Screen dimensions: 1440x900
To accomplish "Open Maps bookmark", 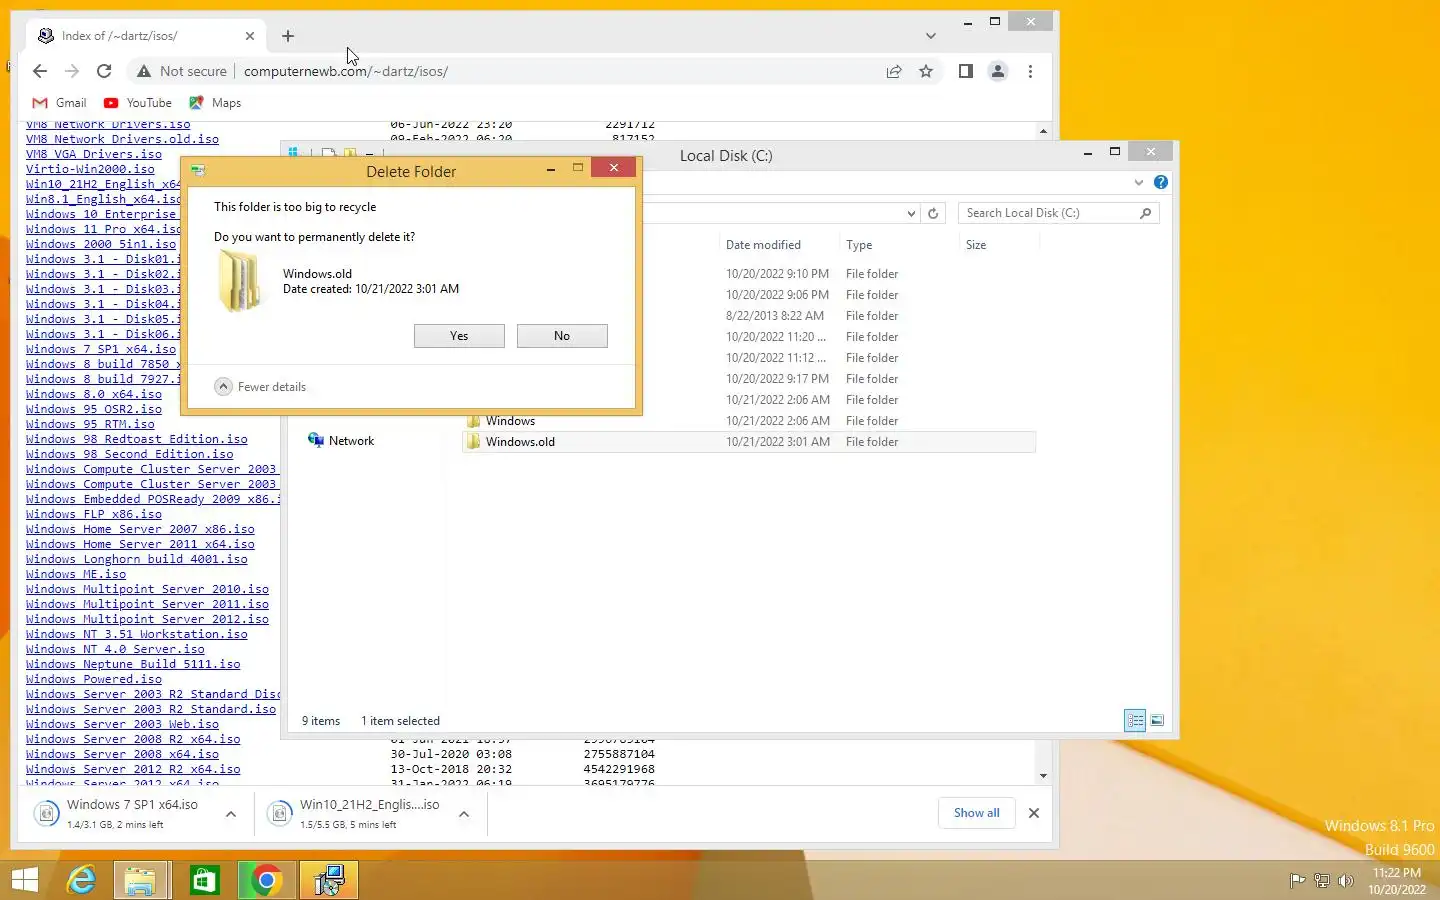I will [215, 103].
